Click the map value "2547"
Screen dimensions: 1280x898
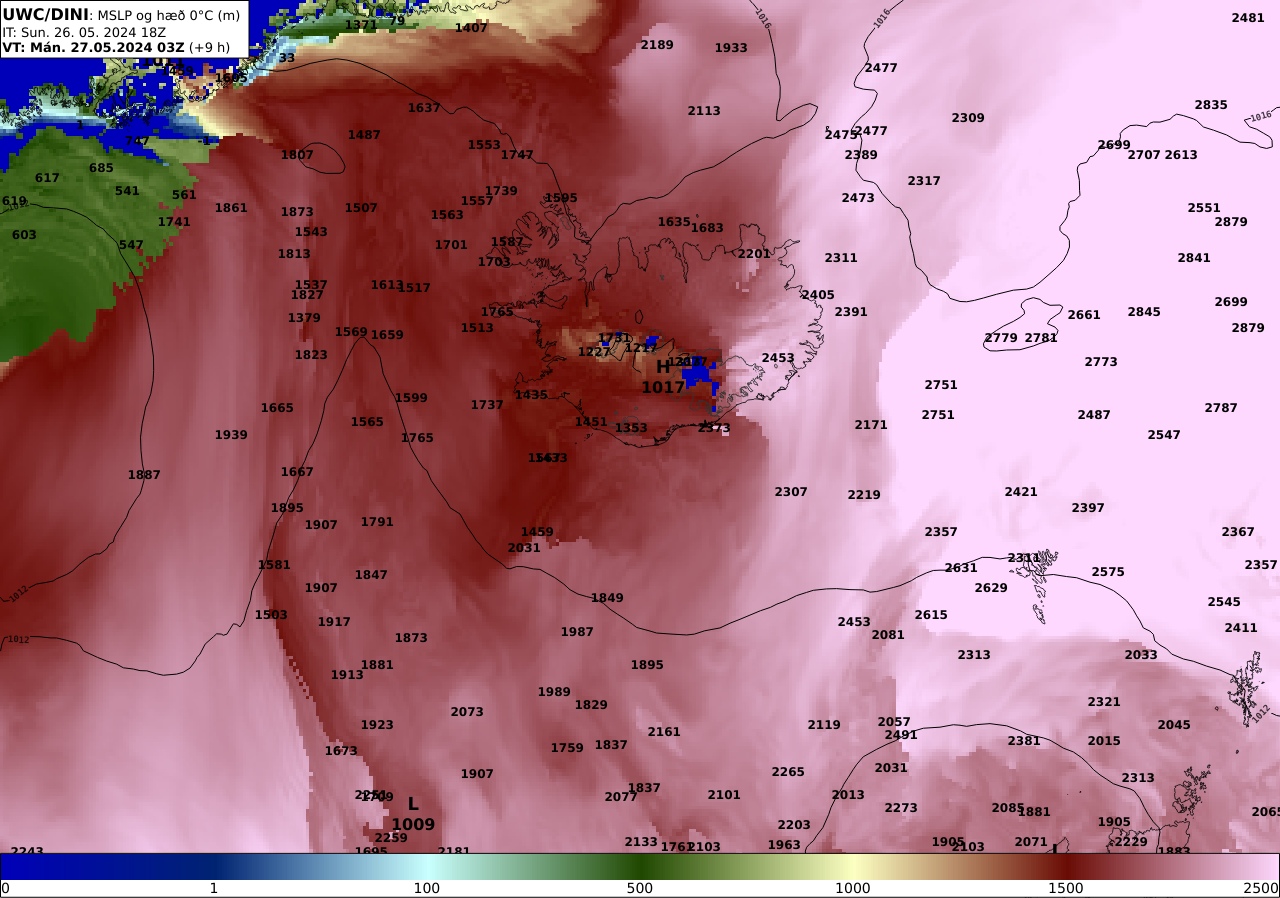pyautogui.click(x=1164, y=435)
